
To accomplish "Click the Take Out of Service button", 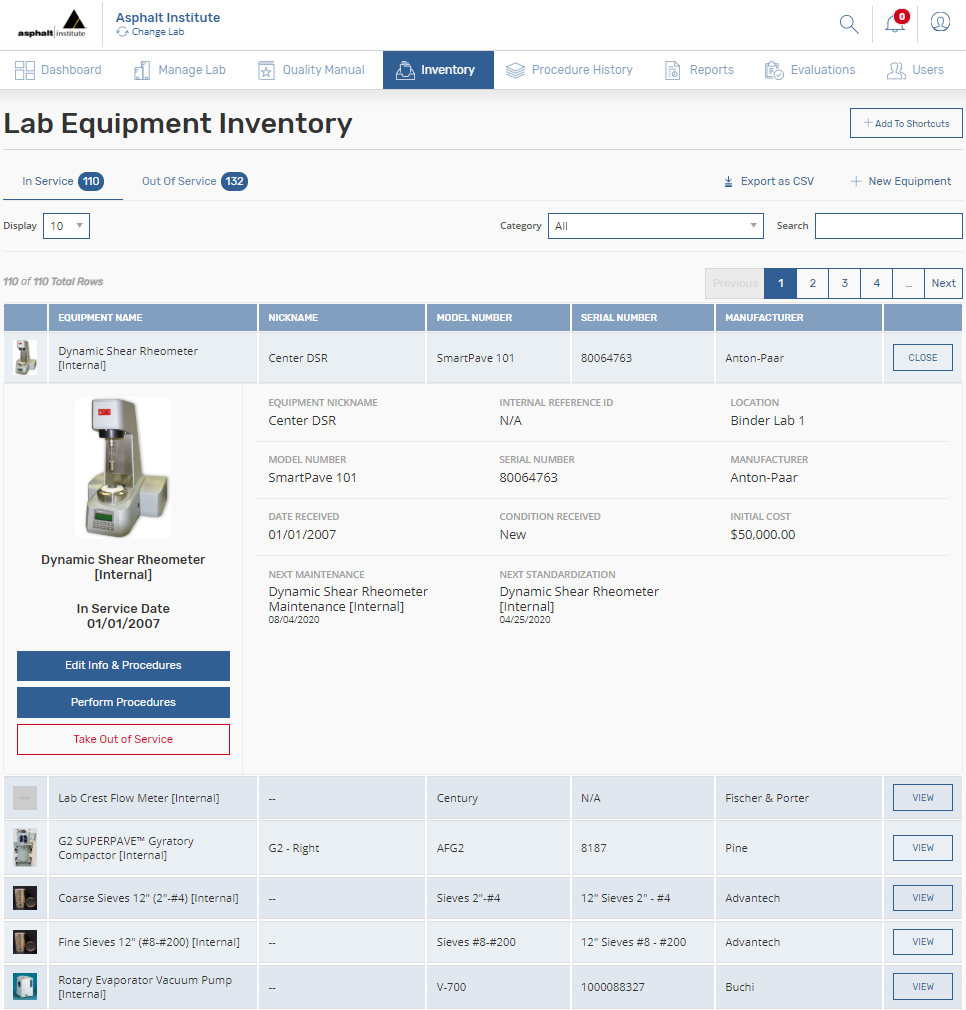I will pyautogui.click(x=123, y=739).
